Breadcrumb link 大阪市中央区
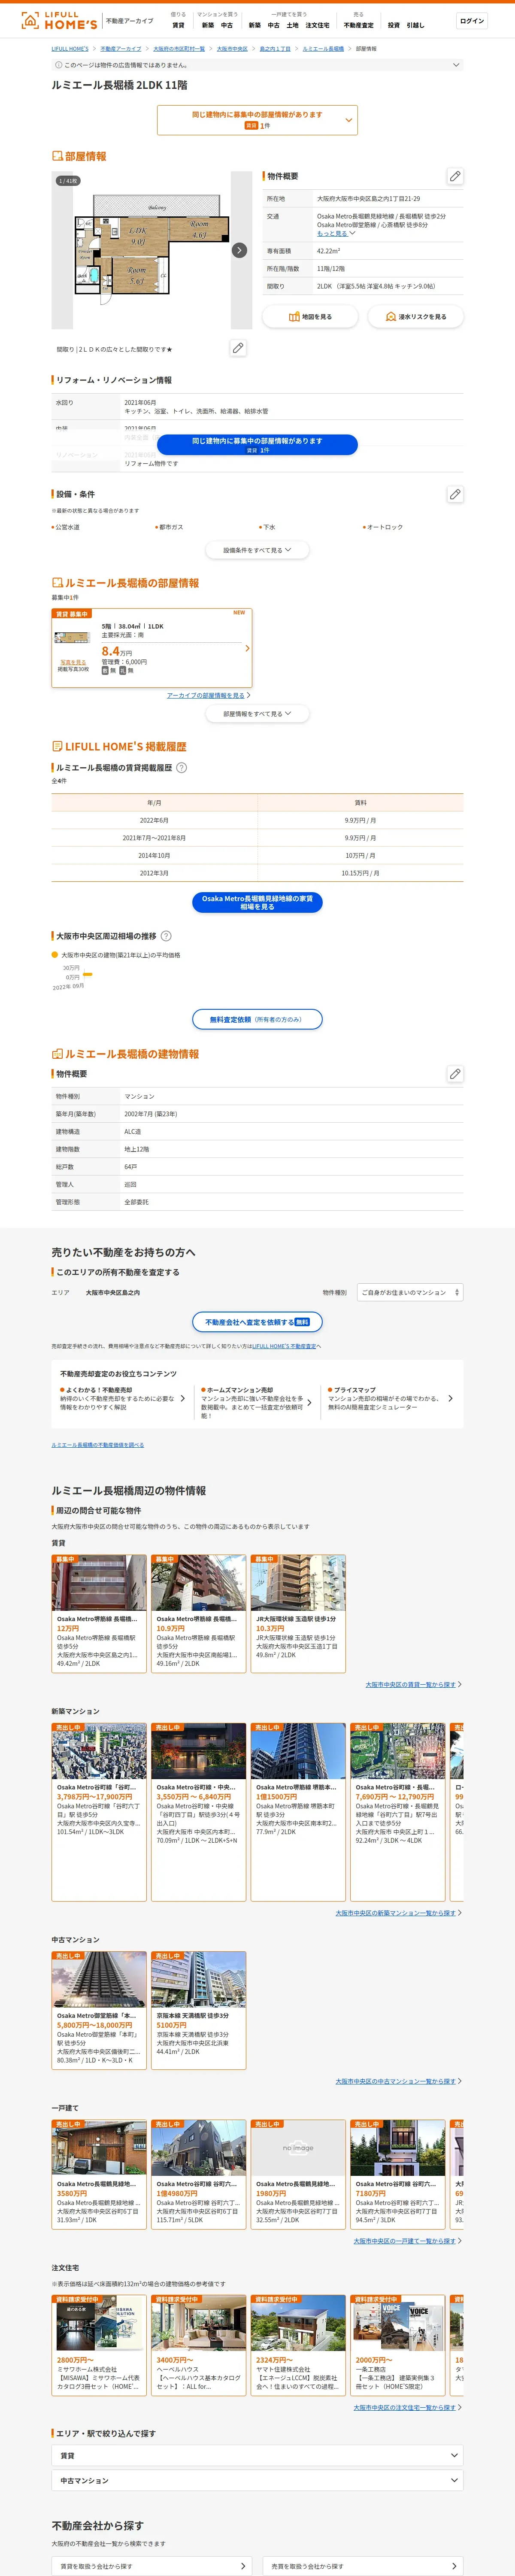 [232, 48]
